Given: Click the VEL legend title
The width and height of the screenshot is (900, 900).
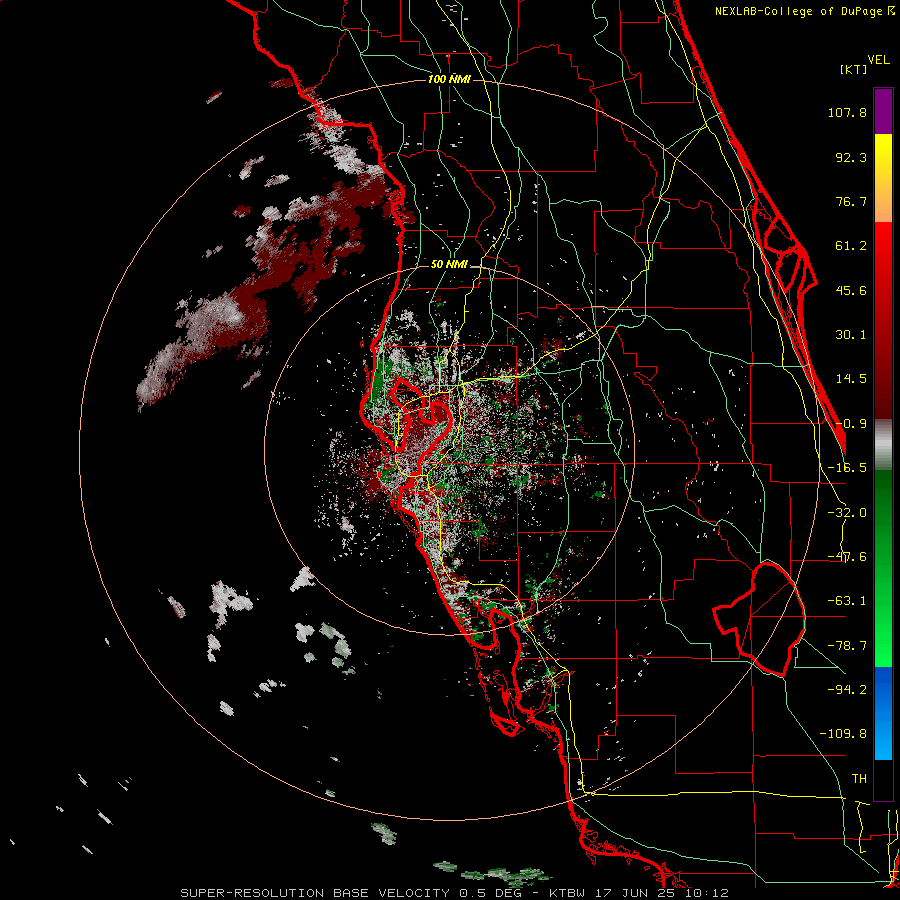Looking at the screenshot, I should click(878, 60).
